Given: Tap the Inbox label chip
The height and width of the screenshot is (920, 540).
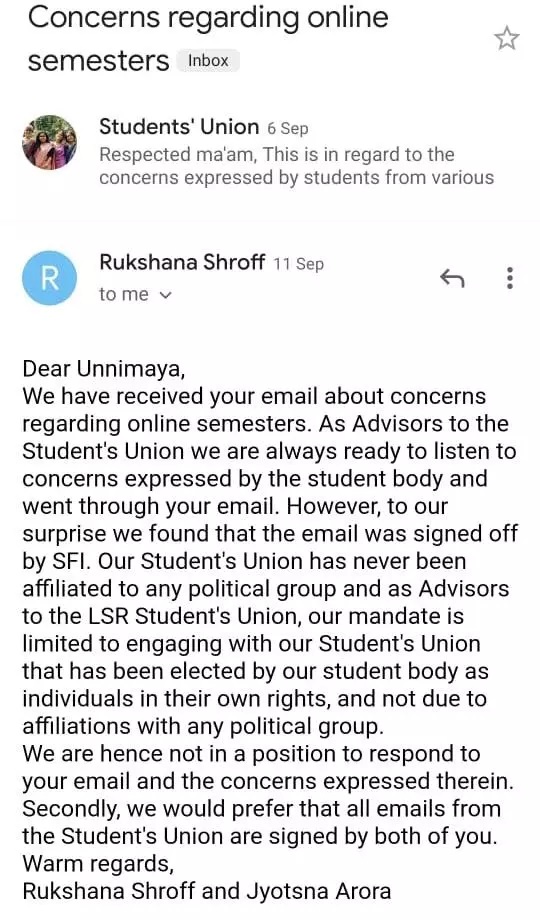Looking at the screenshot, I should tap(208, 60).
